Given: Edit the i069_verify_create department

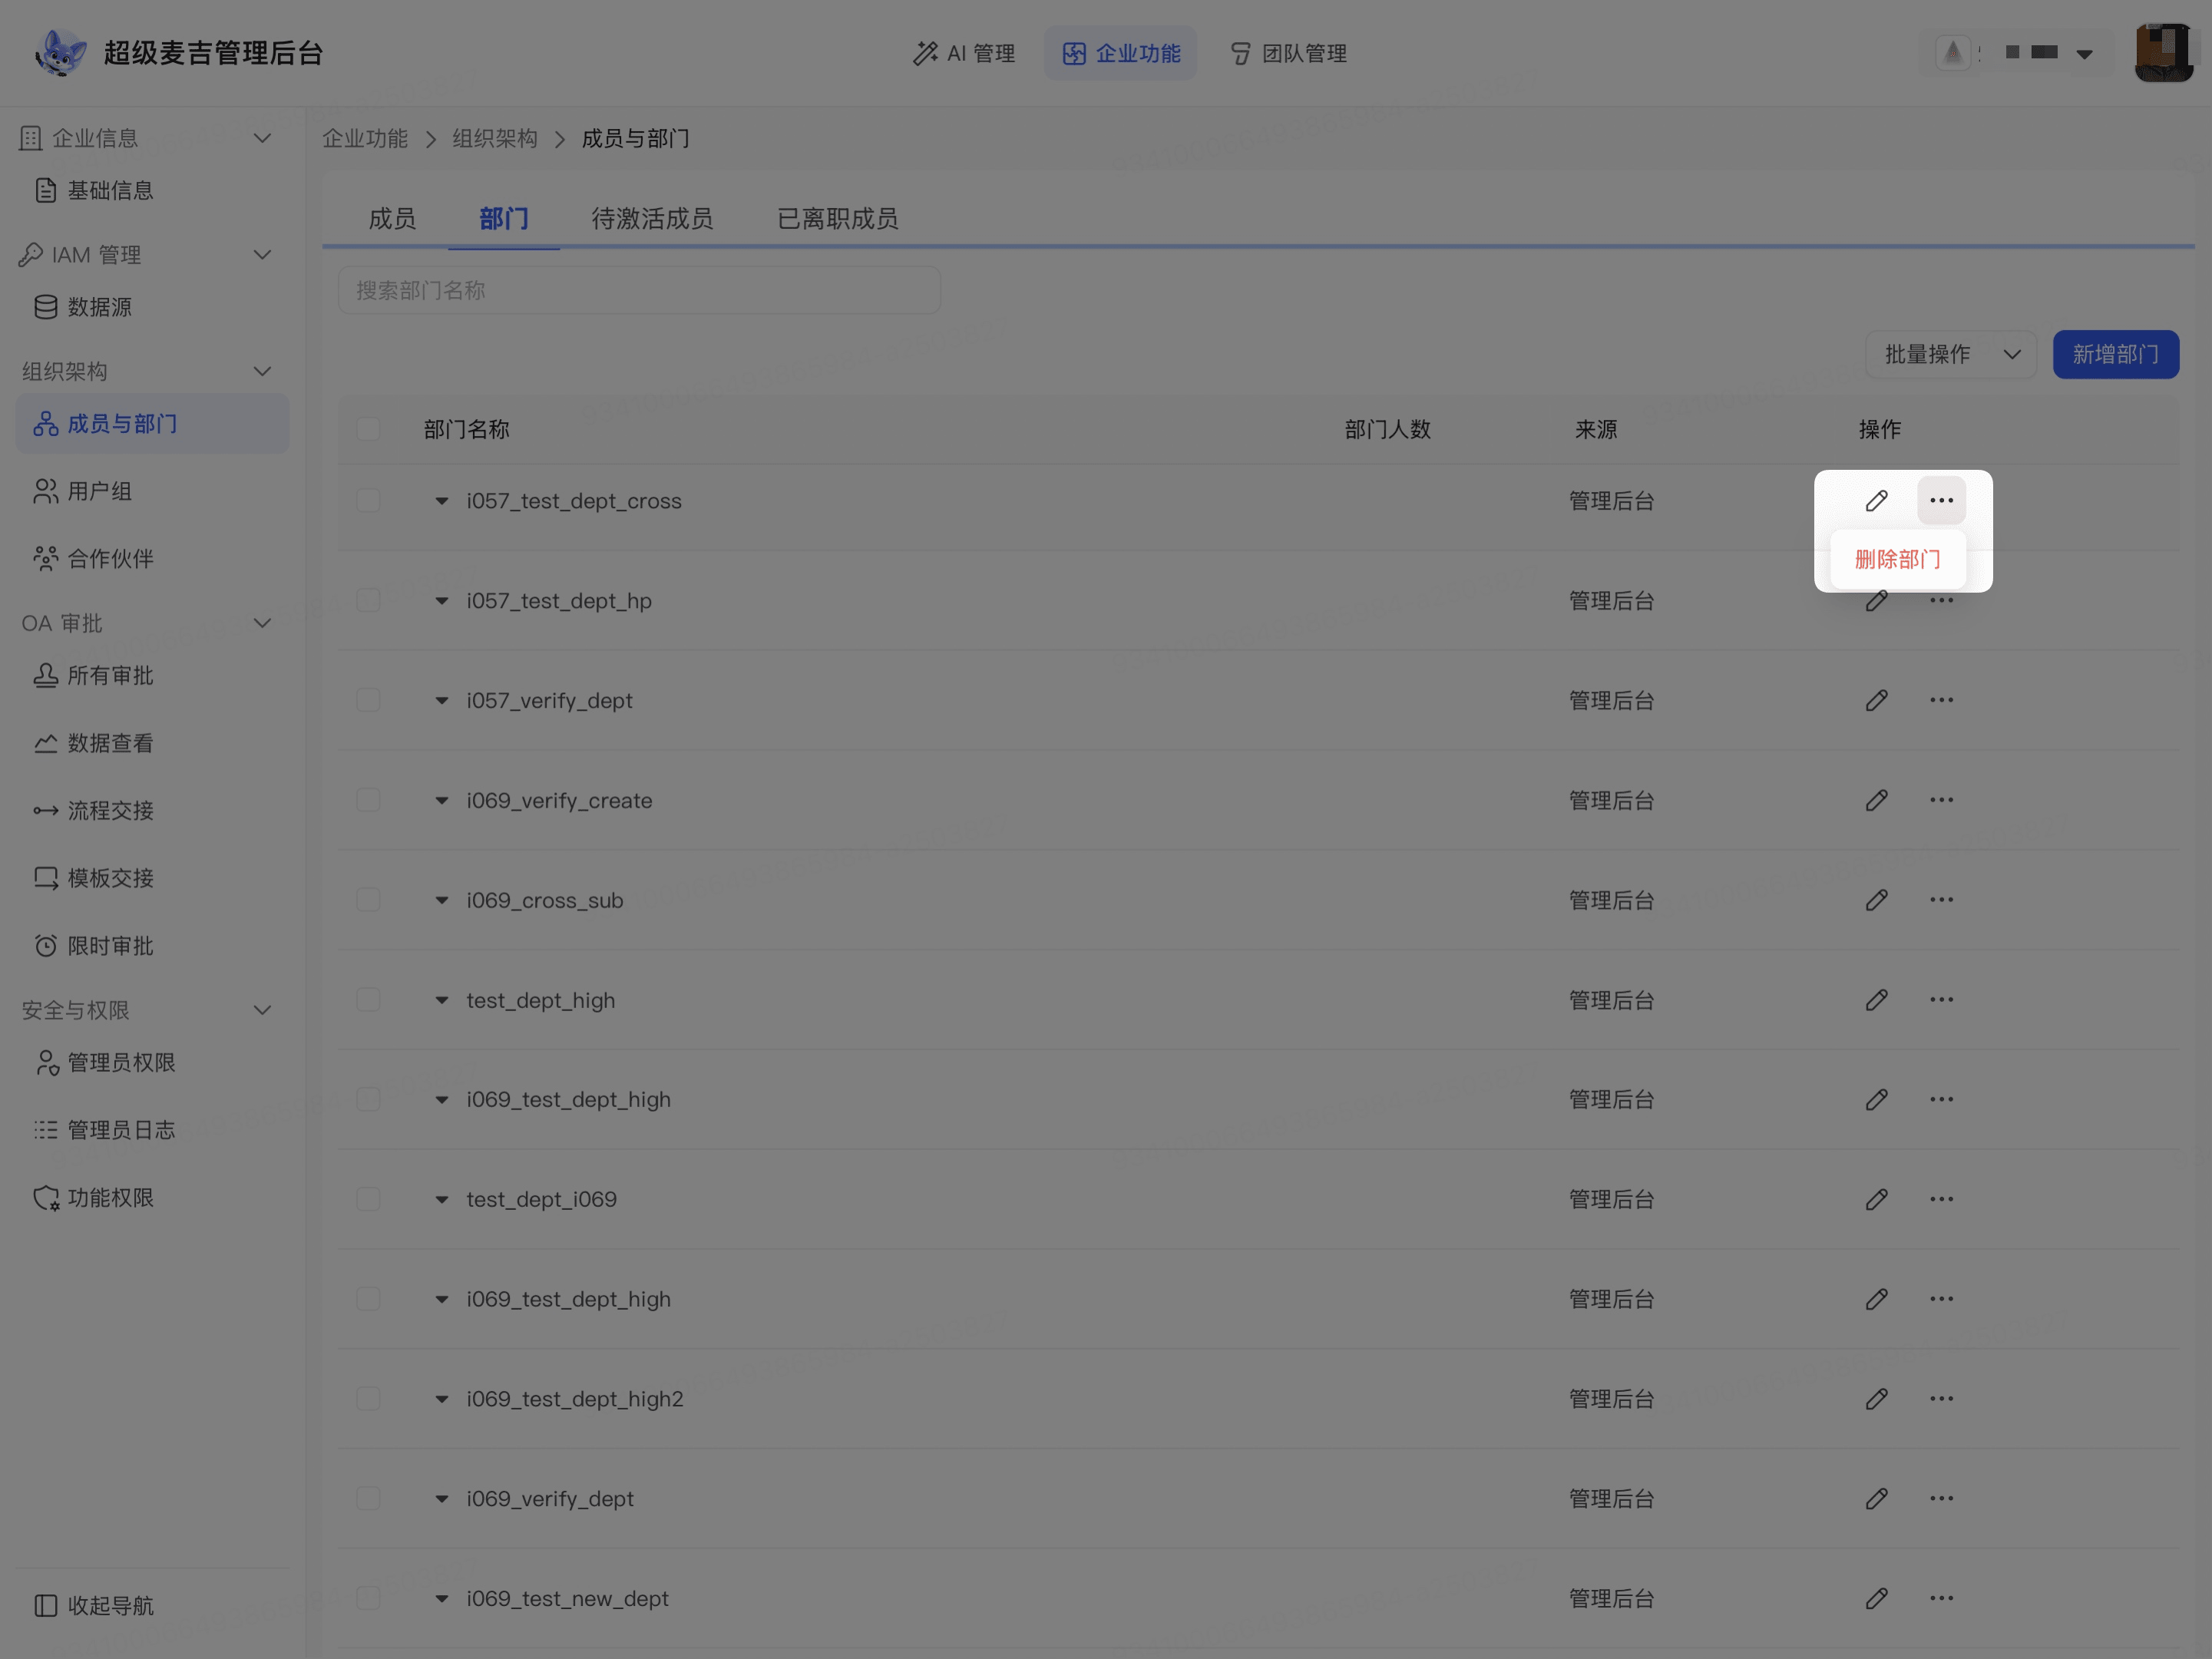Looking at the screenshot, I should click(1876, 800).
